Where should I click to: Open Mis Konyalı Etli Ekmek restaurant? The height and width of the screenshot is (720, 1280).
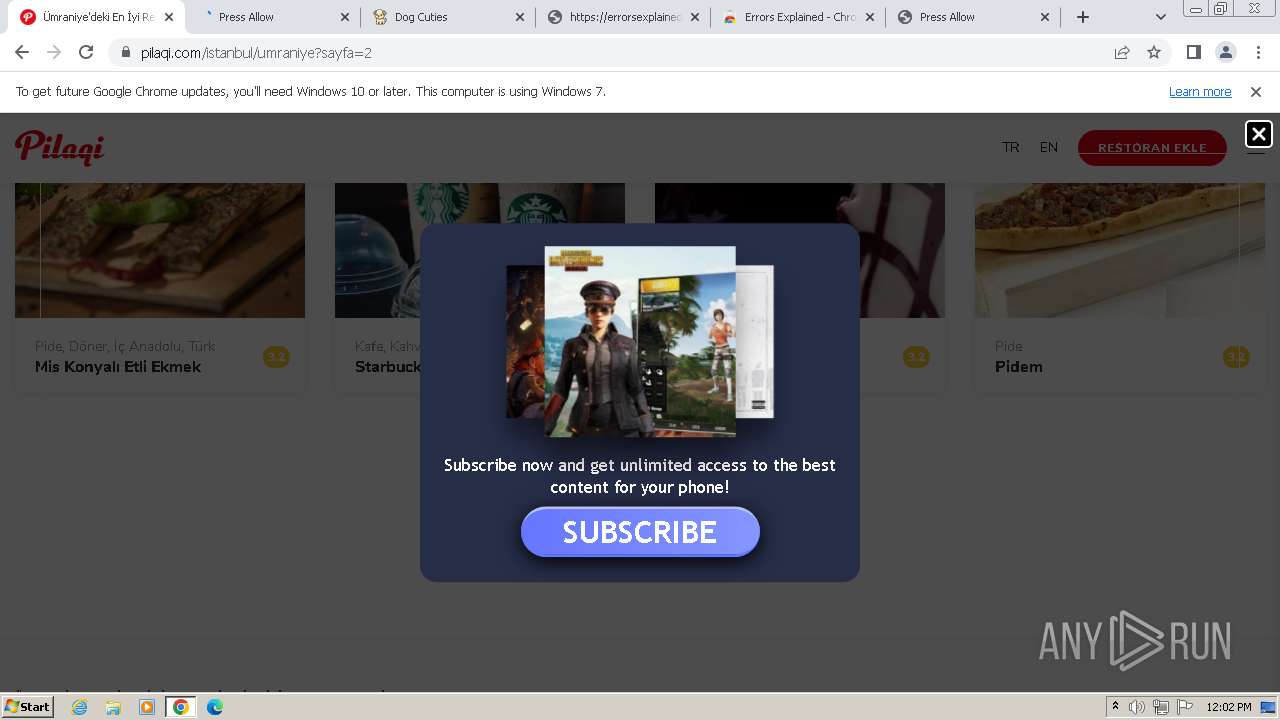(x=118, y=367)
